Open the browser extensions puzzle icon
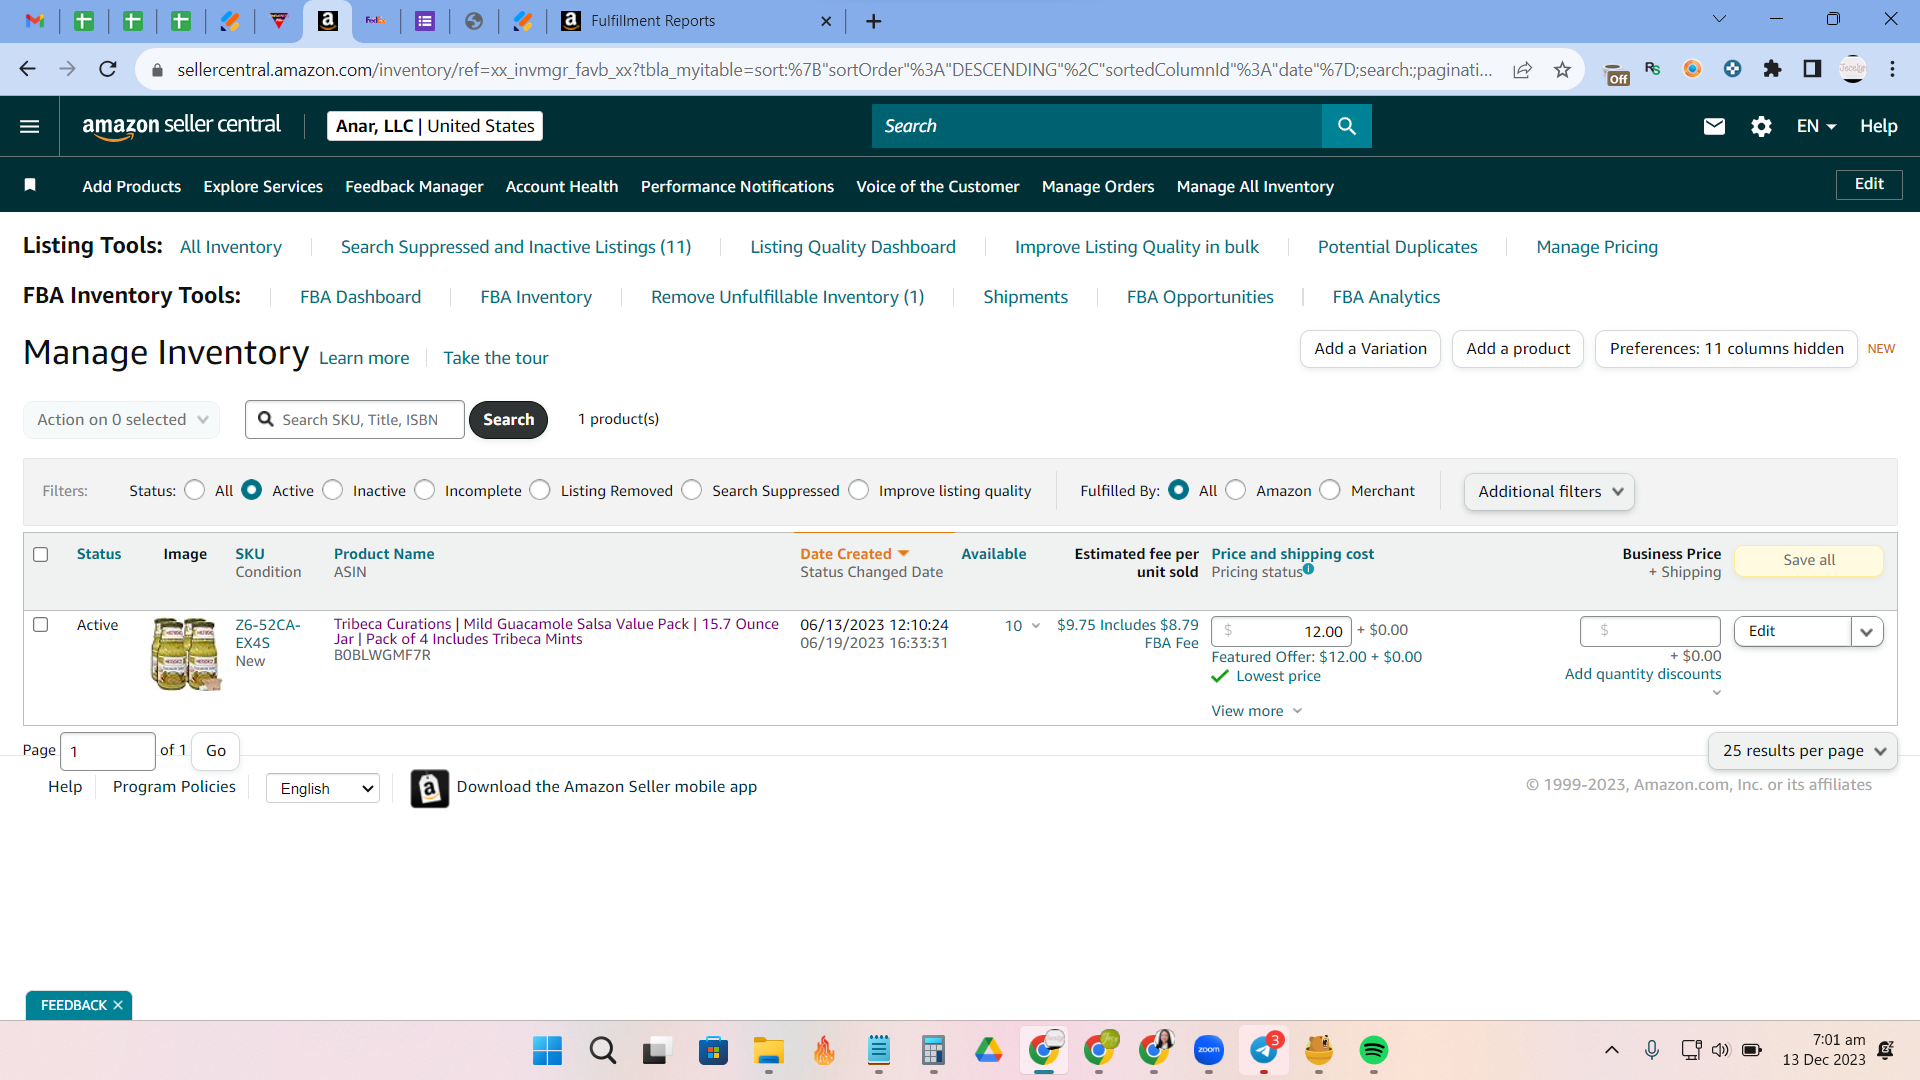This screenshot has width=1920, height=1080. (x=1772, y=69)
